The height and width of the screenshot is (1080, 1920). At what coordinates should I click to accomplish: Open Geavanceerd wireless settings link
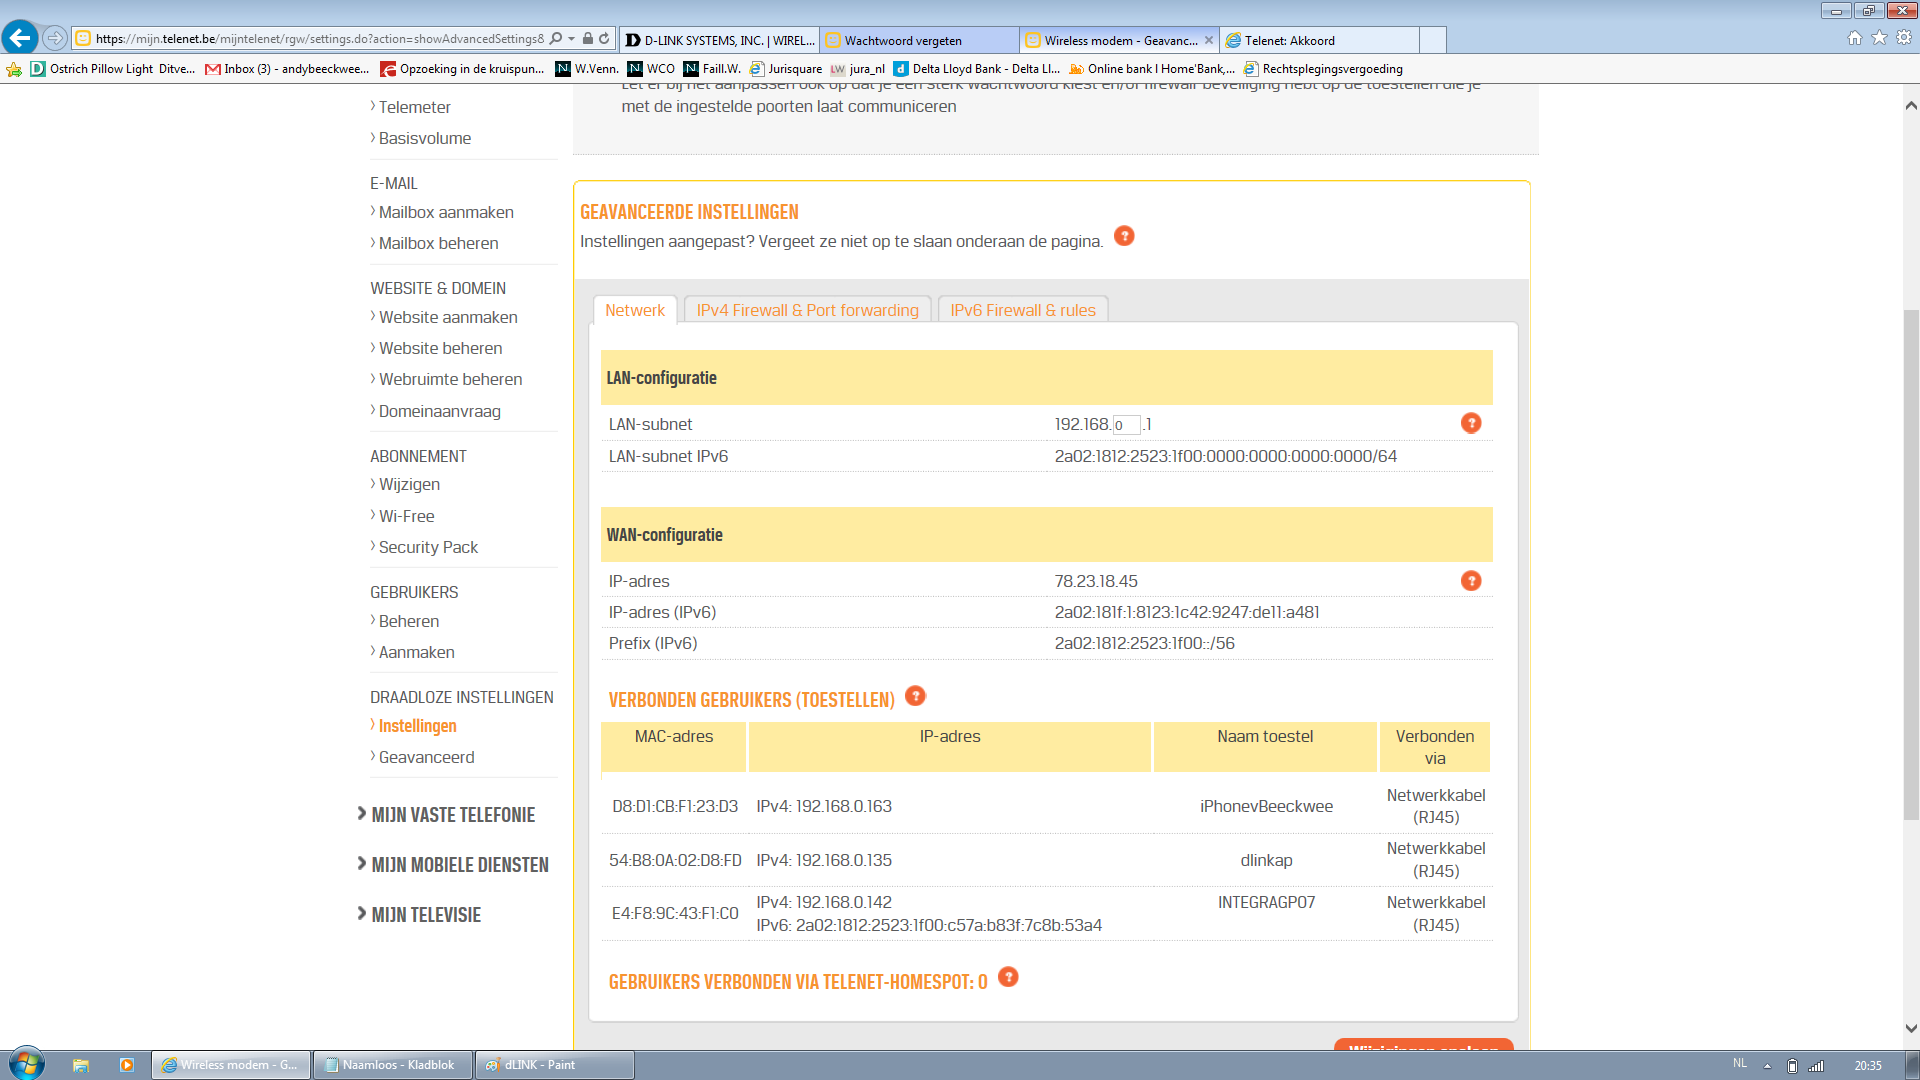click(x=426, y=757)
